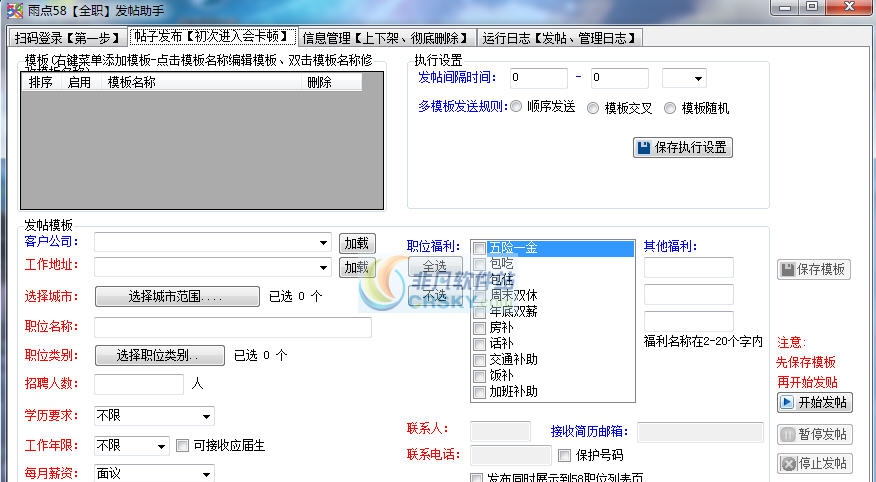Click first 其他福利 input field
This screenshot has height=482, width=876.
tap(688, 268)
